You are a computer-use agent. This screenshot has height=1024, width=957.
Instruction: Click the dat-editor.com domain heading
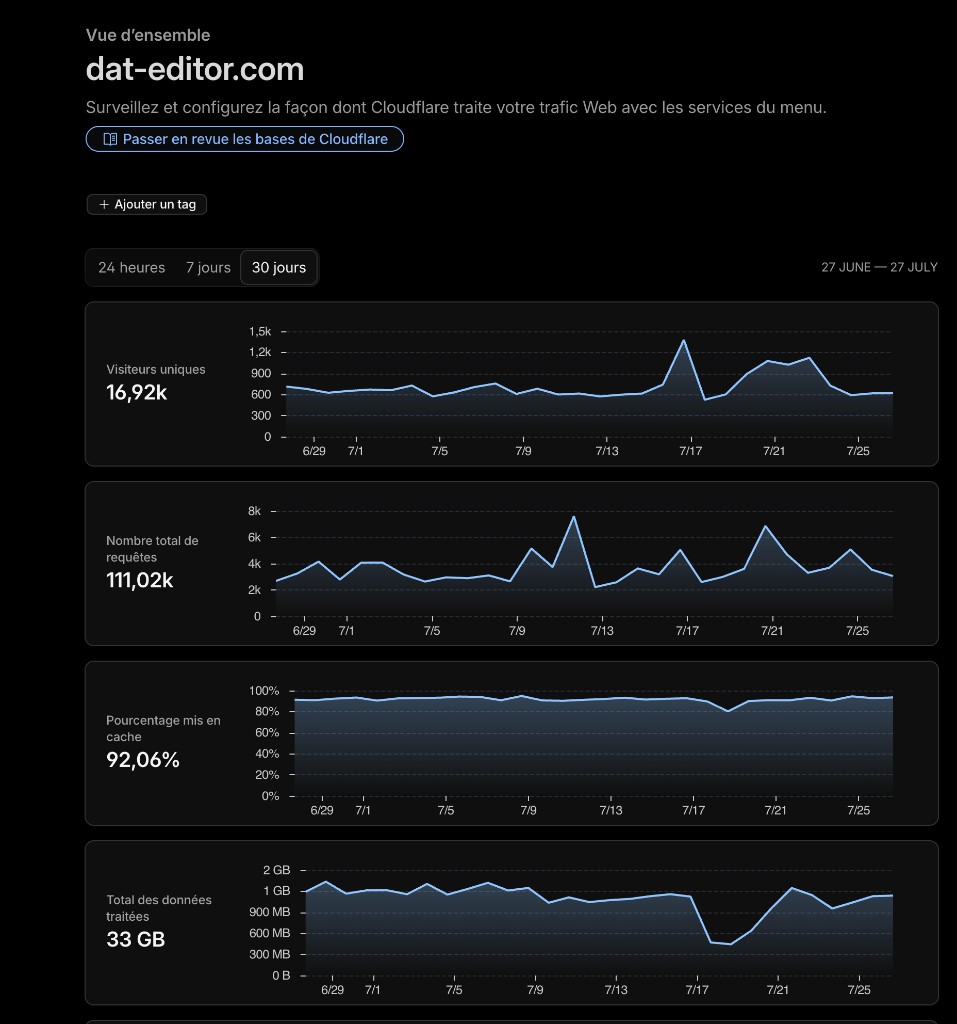[195, 69]
